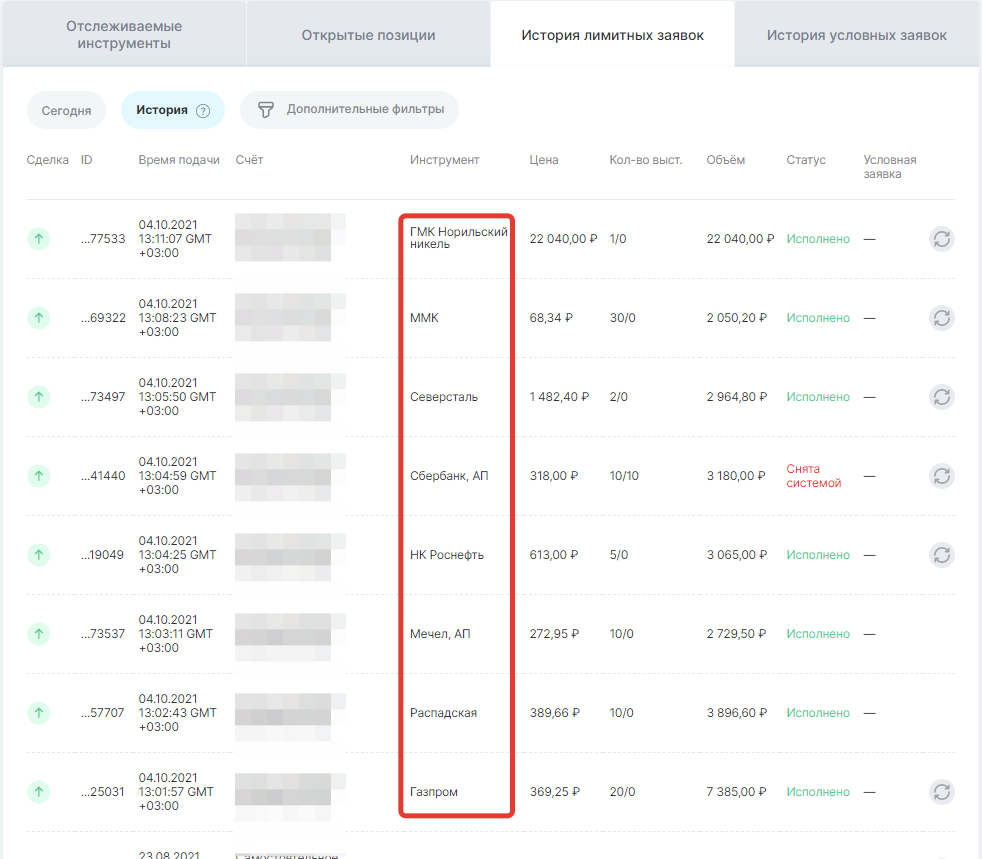Click the Условная заявка column header

pos(889,167)
